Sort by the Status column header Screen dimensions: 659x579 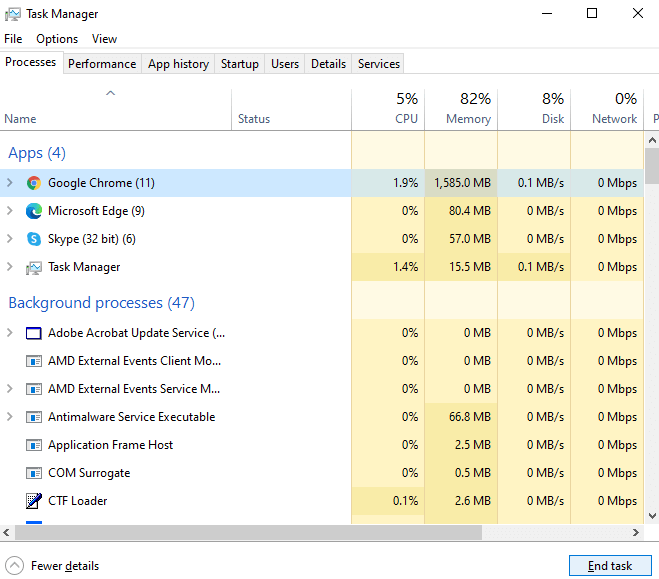tap(291, 109)
